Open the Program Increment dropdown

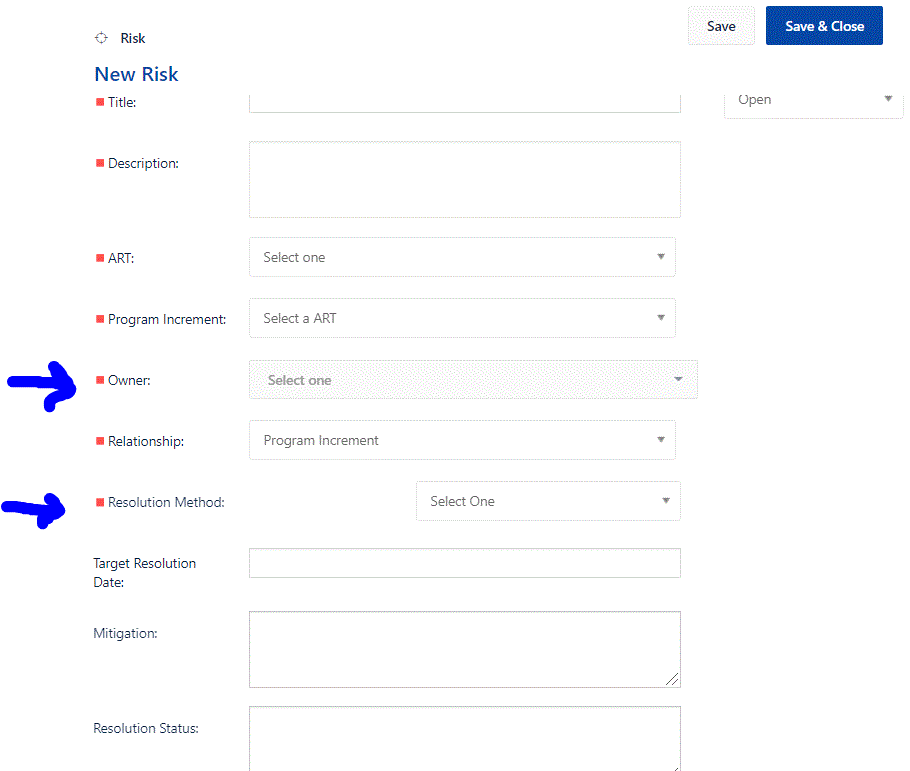coord(462,317)
